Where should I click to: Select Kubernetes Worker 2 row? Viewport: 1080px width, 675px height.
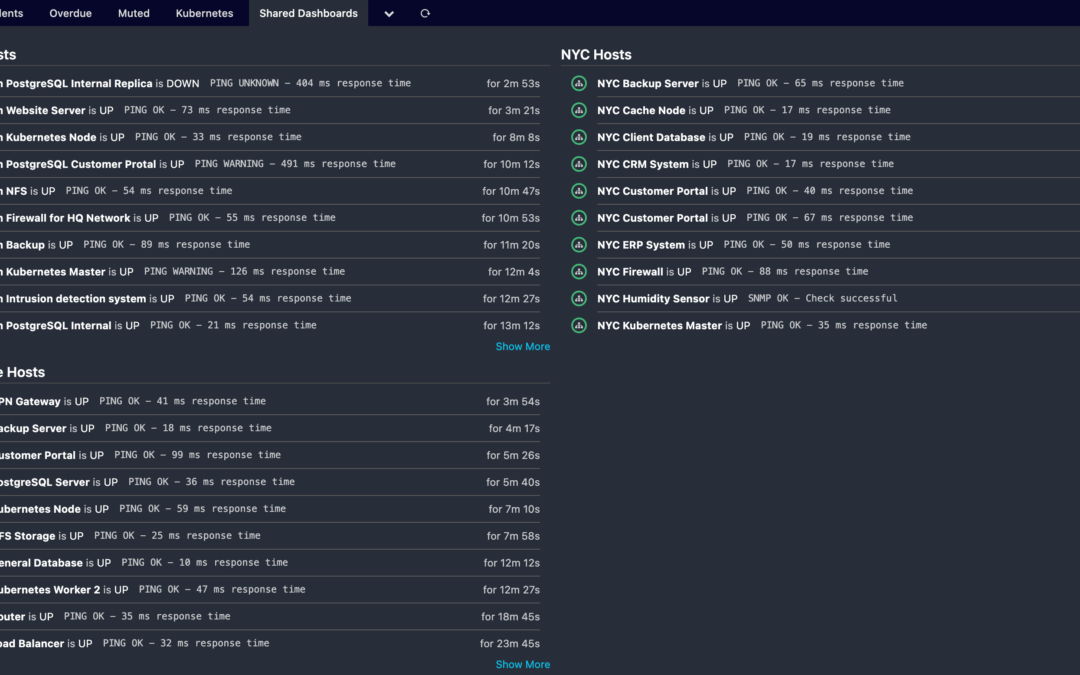(x=270, y=590)
